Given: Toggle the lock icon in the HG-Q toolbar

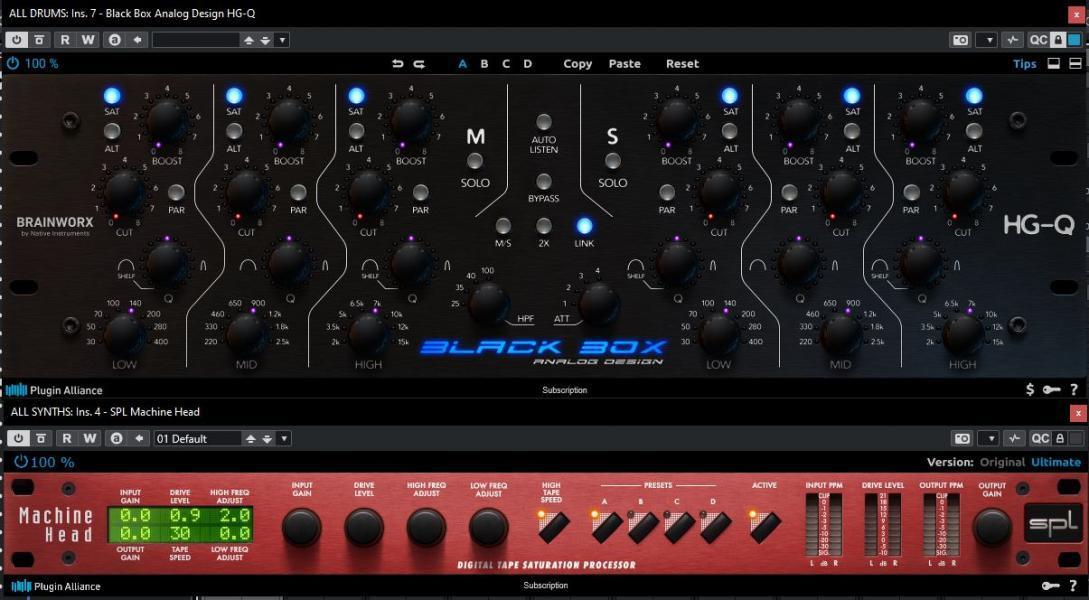Looking at the screenshot, I should tap(1058, 40).
